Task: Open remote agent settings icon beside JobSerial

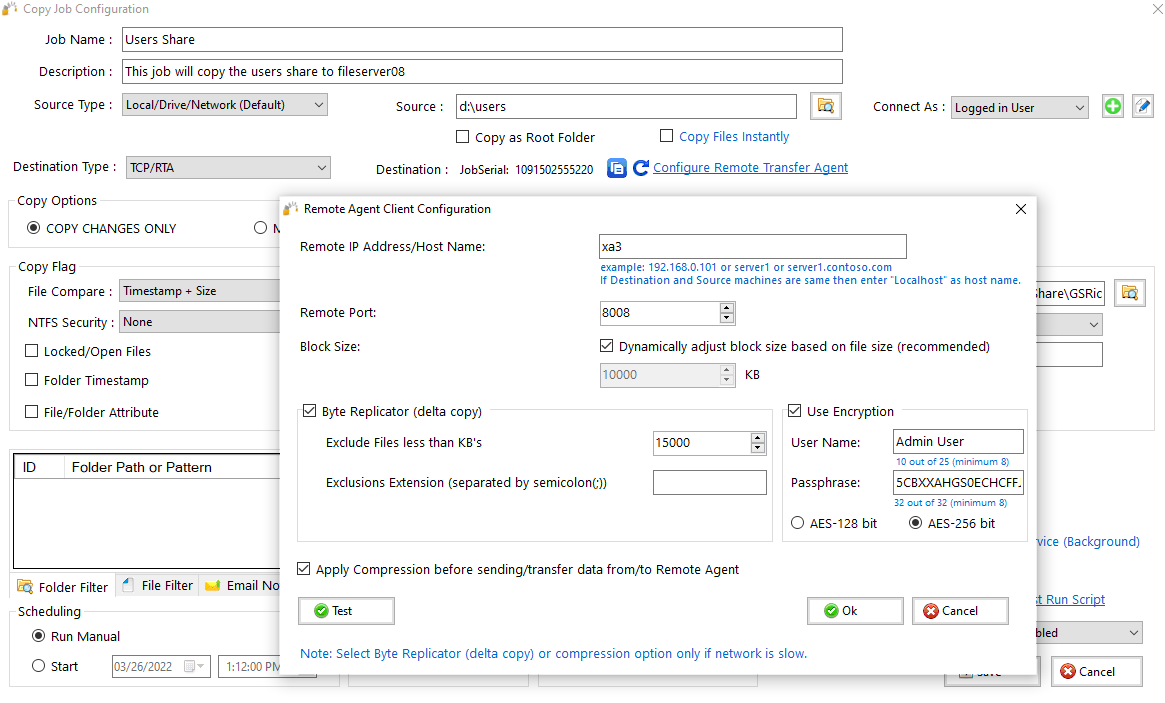Action: tap(617, 168)
